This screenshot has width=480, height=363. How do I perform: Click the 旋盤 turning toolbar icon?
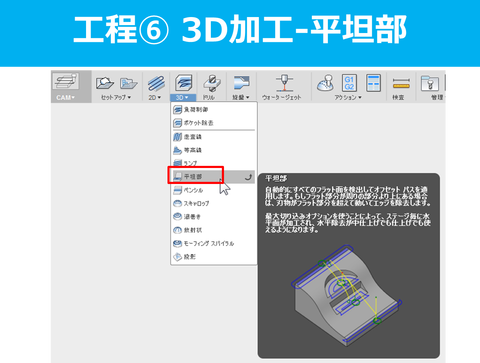coord(241,83)
